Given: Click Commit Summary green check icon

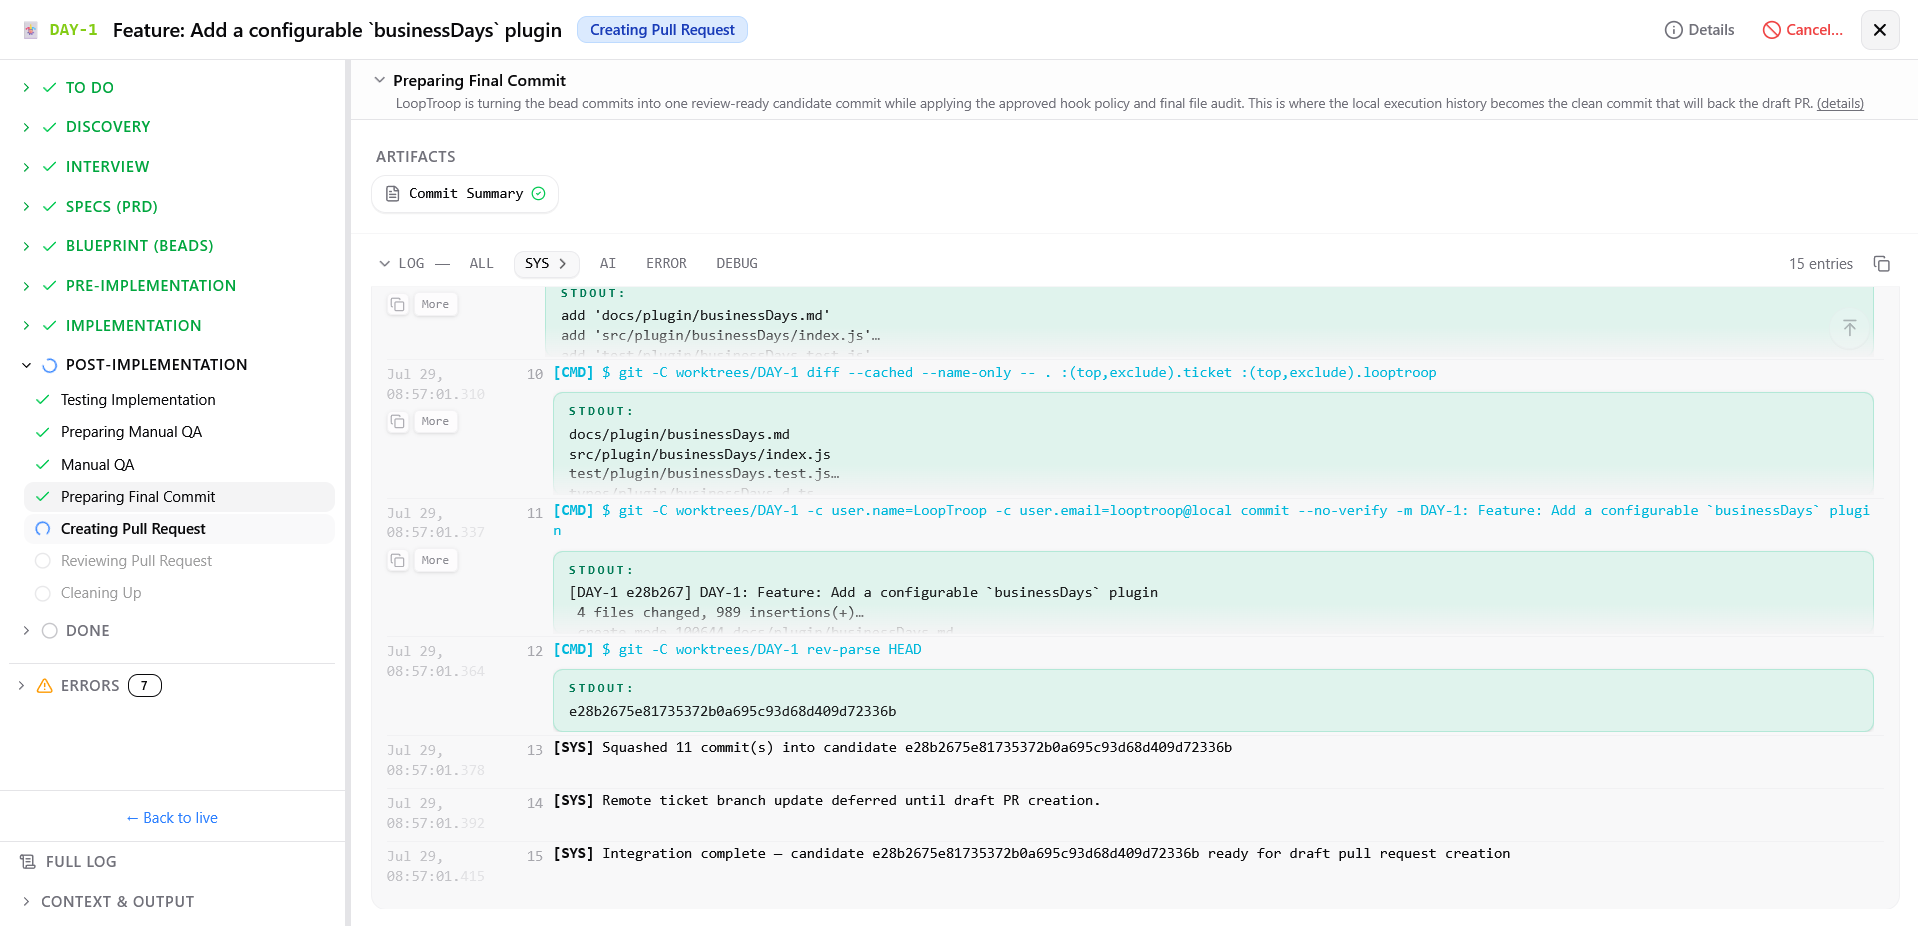Looking at the screenshot, I should [x=539, y=194].
